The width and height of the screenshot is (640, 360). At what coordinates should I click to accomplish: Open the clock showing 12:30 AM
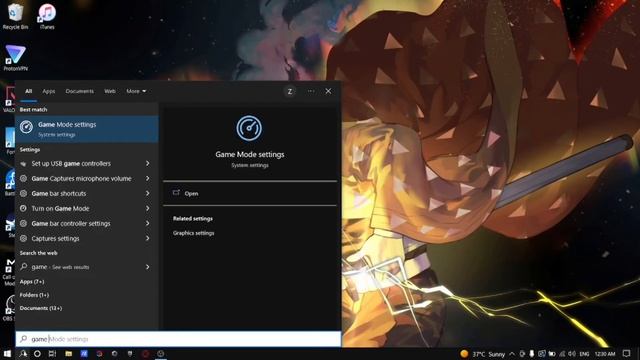pyautogui.click(x=605, y=354)
